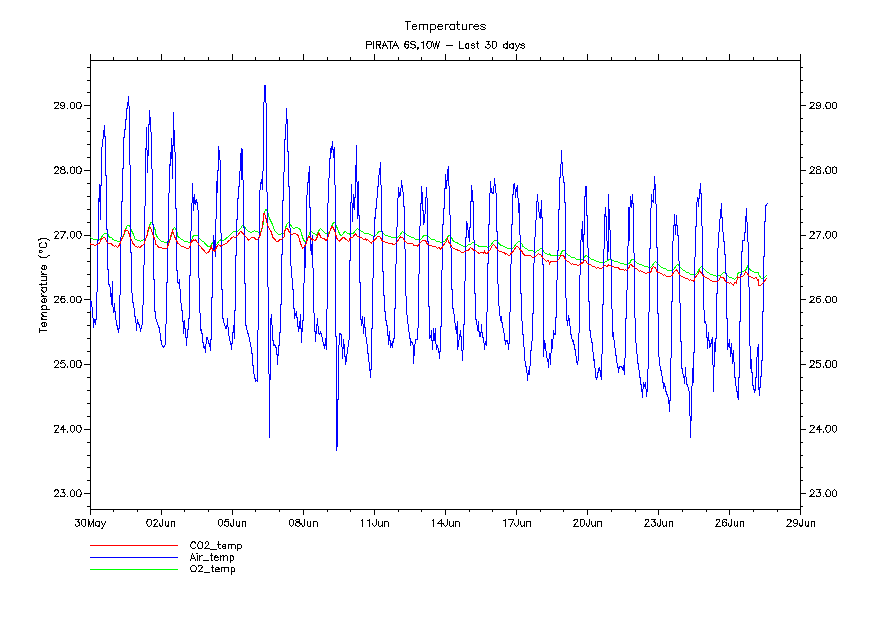This screenshot has height=630, width=891.
Task: Click the line sample beside CO2_temp
Action: coord(132,546)
